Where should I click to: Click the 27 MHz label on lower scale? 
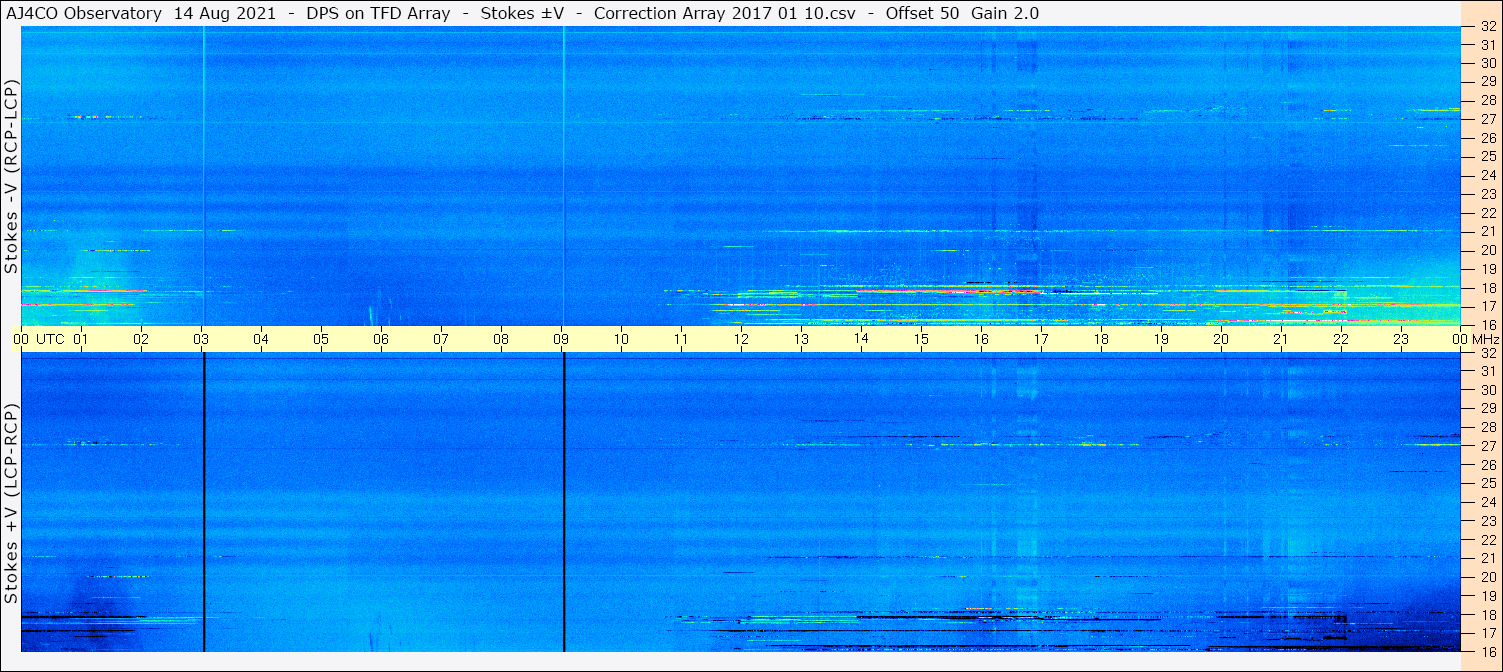pos(1487,446)
